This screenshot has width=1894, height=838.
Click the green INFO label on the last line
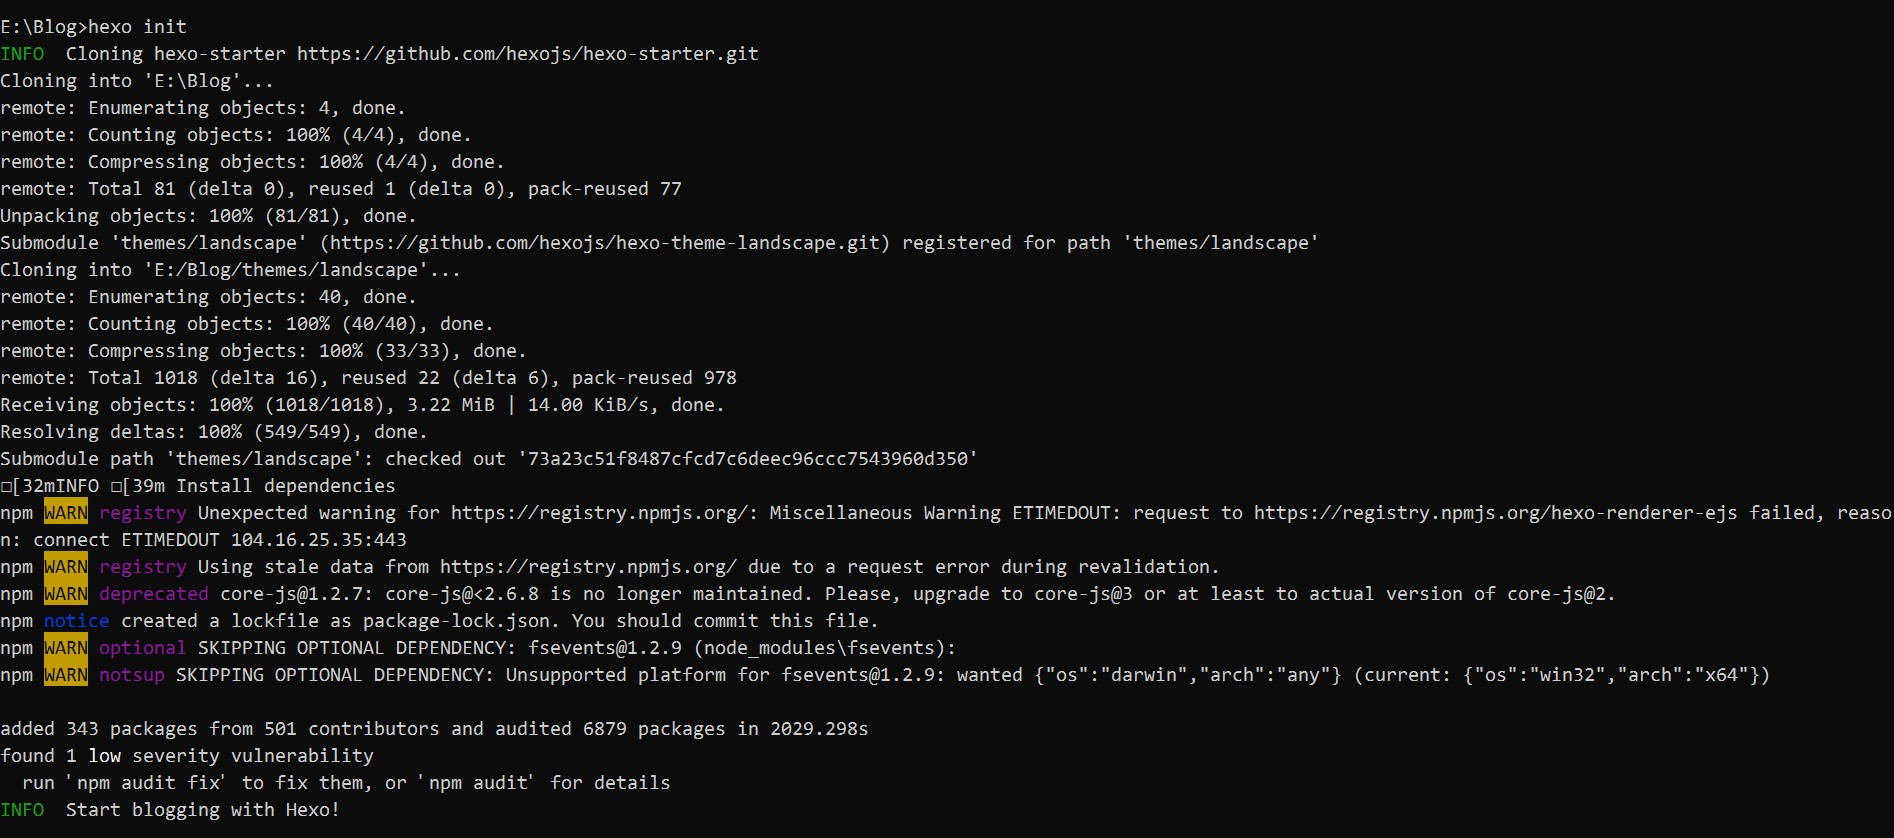coord(22,810)
